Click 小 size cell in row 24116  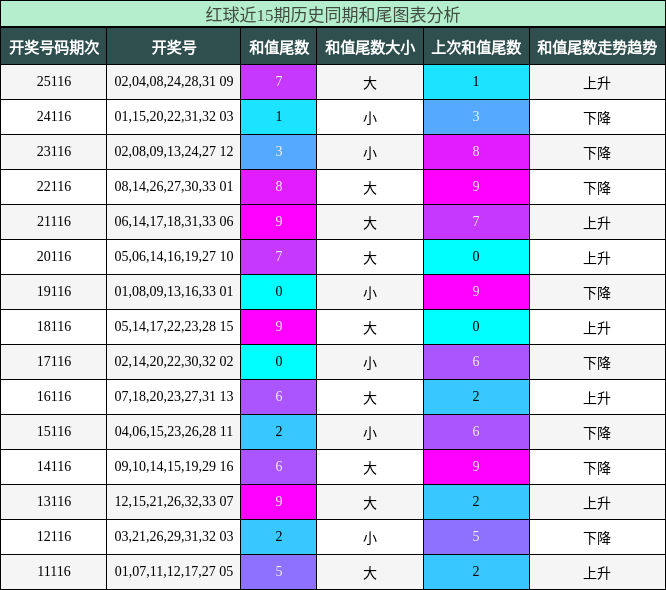pyautogui.click(x=370, y=117)
